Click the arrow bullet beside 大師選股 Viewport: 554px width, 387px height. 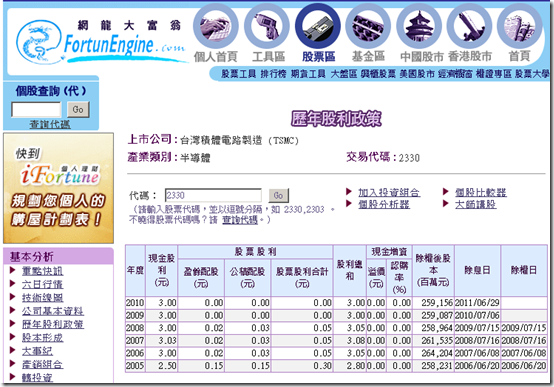click(x=446, y=203)
